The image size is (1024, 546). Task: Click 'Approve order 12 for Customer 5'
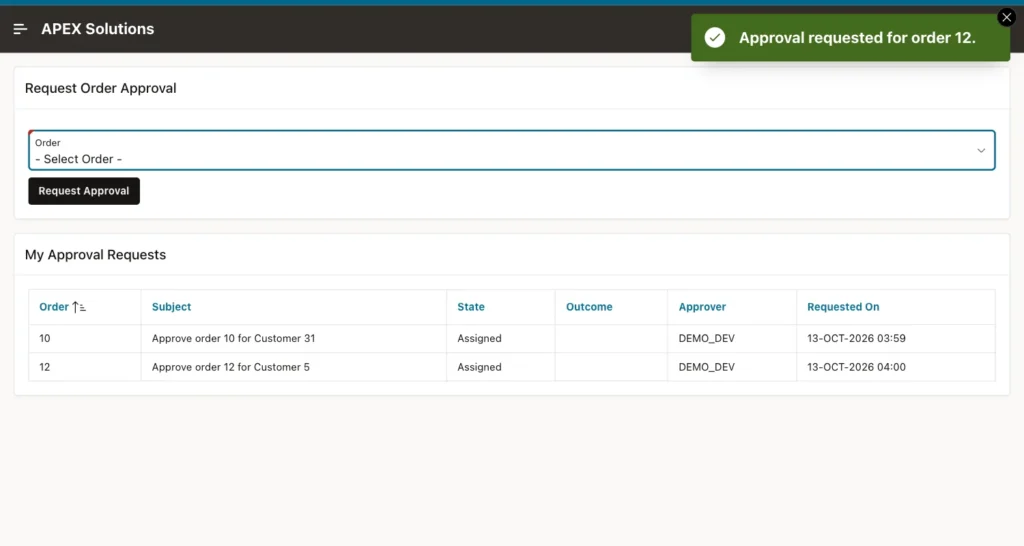(231, 367)
